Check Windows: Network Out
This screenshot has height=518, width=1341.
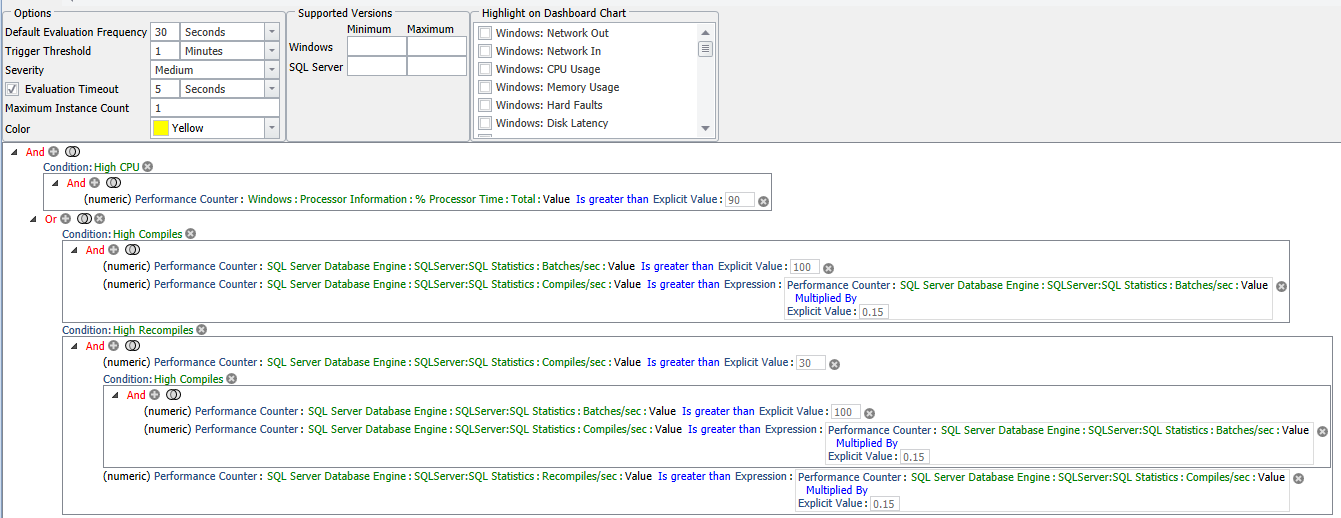tap(485, 33)
